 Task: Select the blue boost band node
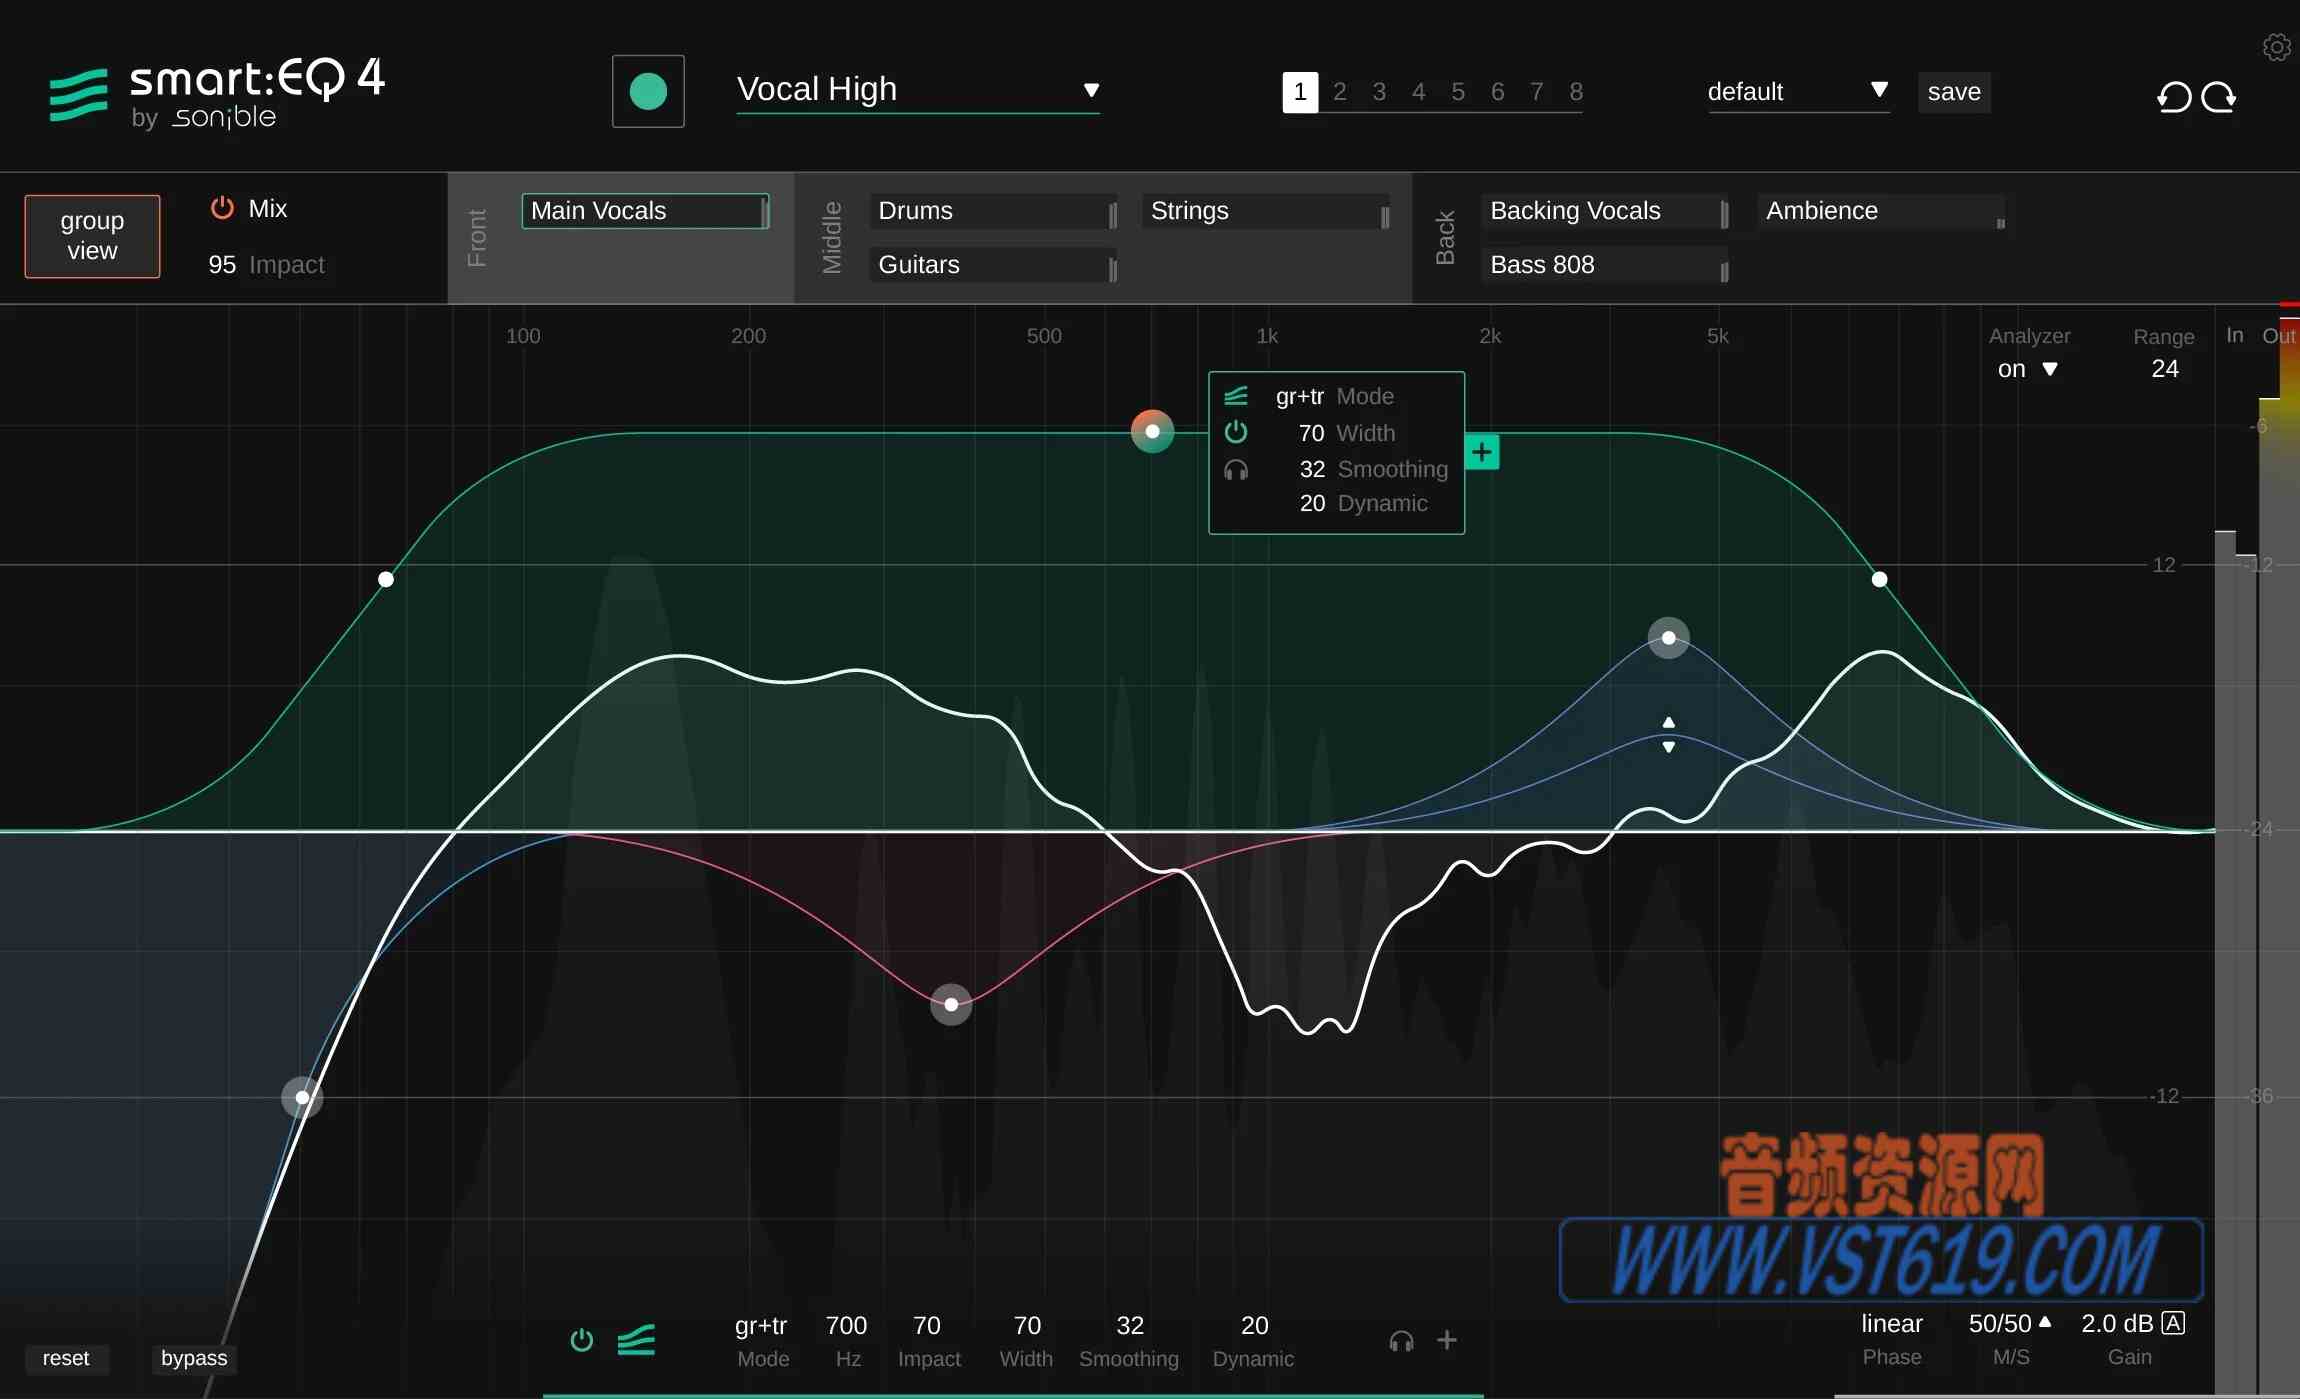(x=1668, y=637)
